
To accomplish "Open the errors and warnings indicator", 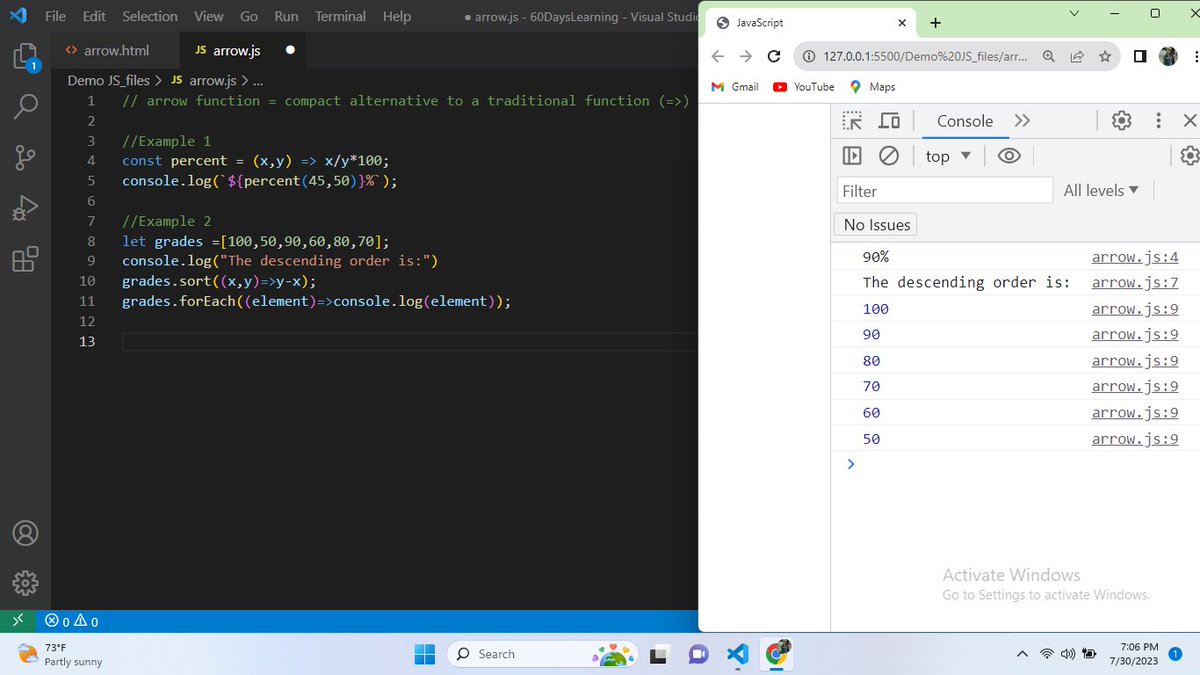I will [x=72, y=621].
